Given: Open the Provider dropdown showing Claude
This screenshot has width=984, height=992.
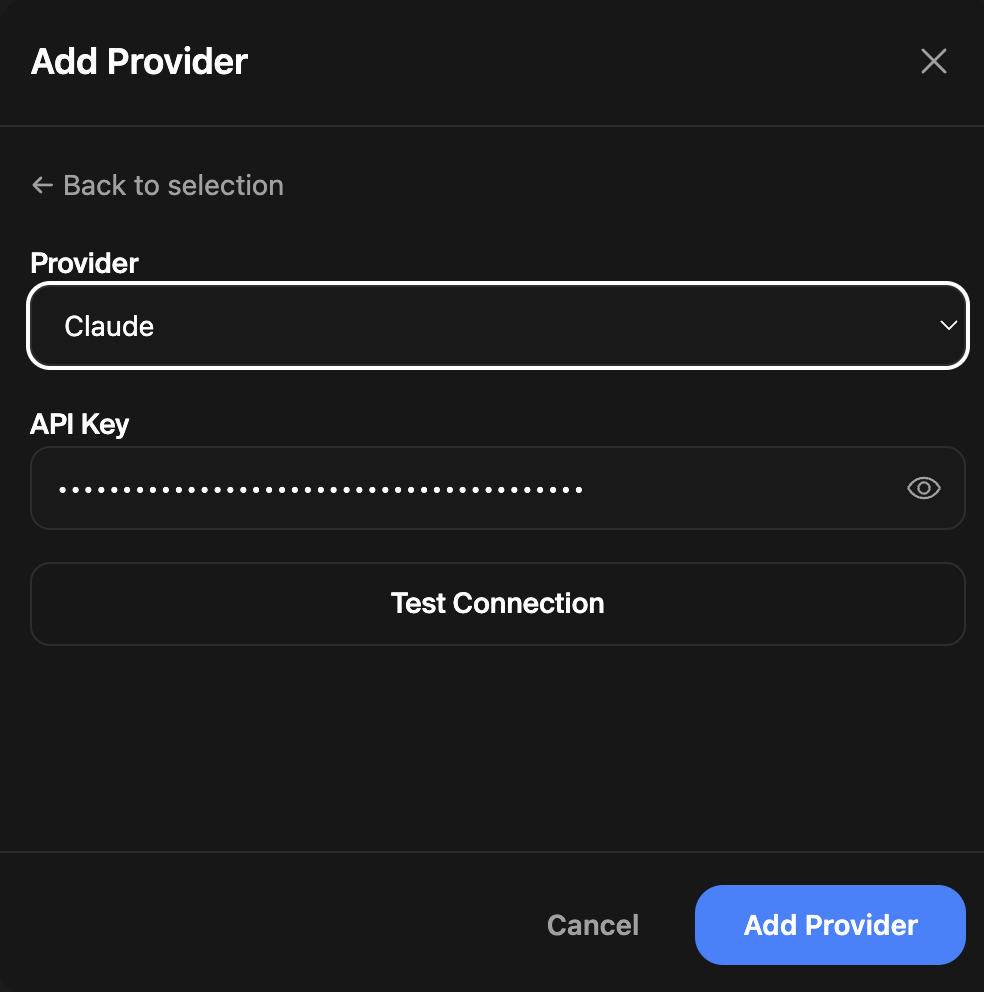Looking at the screenshot, I should click(498, 325).
